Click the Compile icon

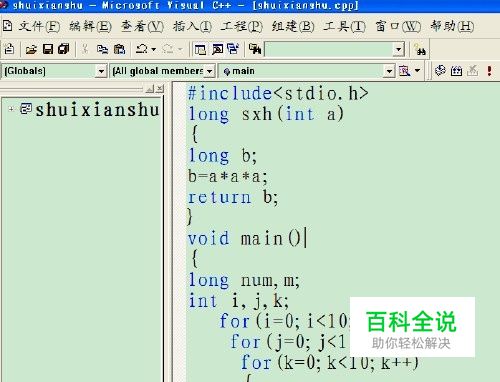pyautogui.click(x=440, y=71)
